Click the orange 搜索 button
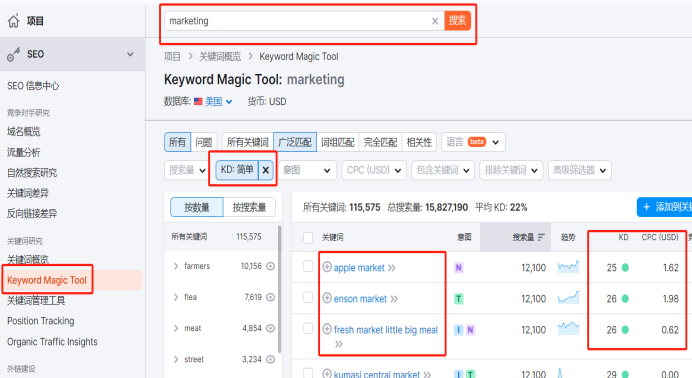Image resolution: width=692 pixels, height=378 pixels. (457, 21)
